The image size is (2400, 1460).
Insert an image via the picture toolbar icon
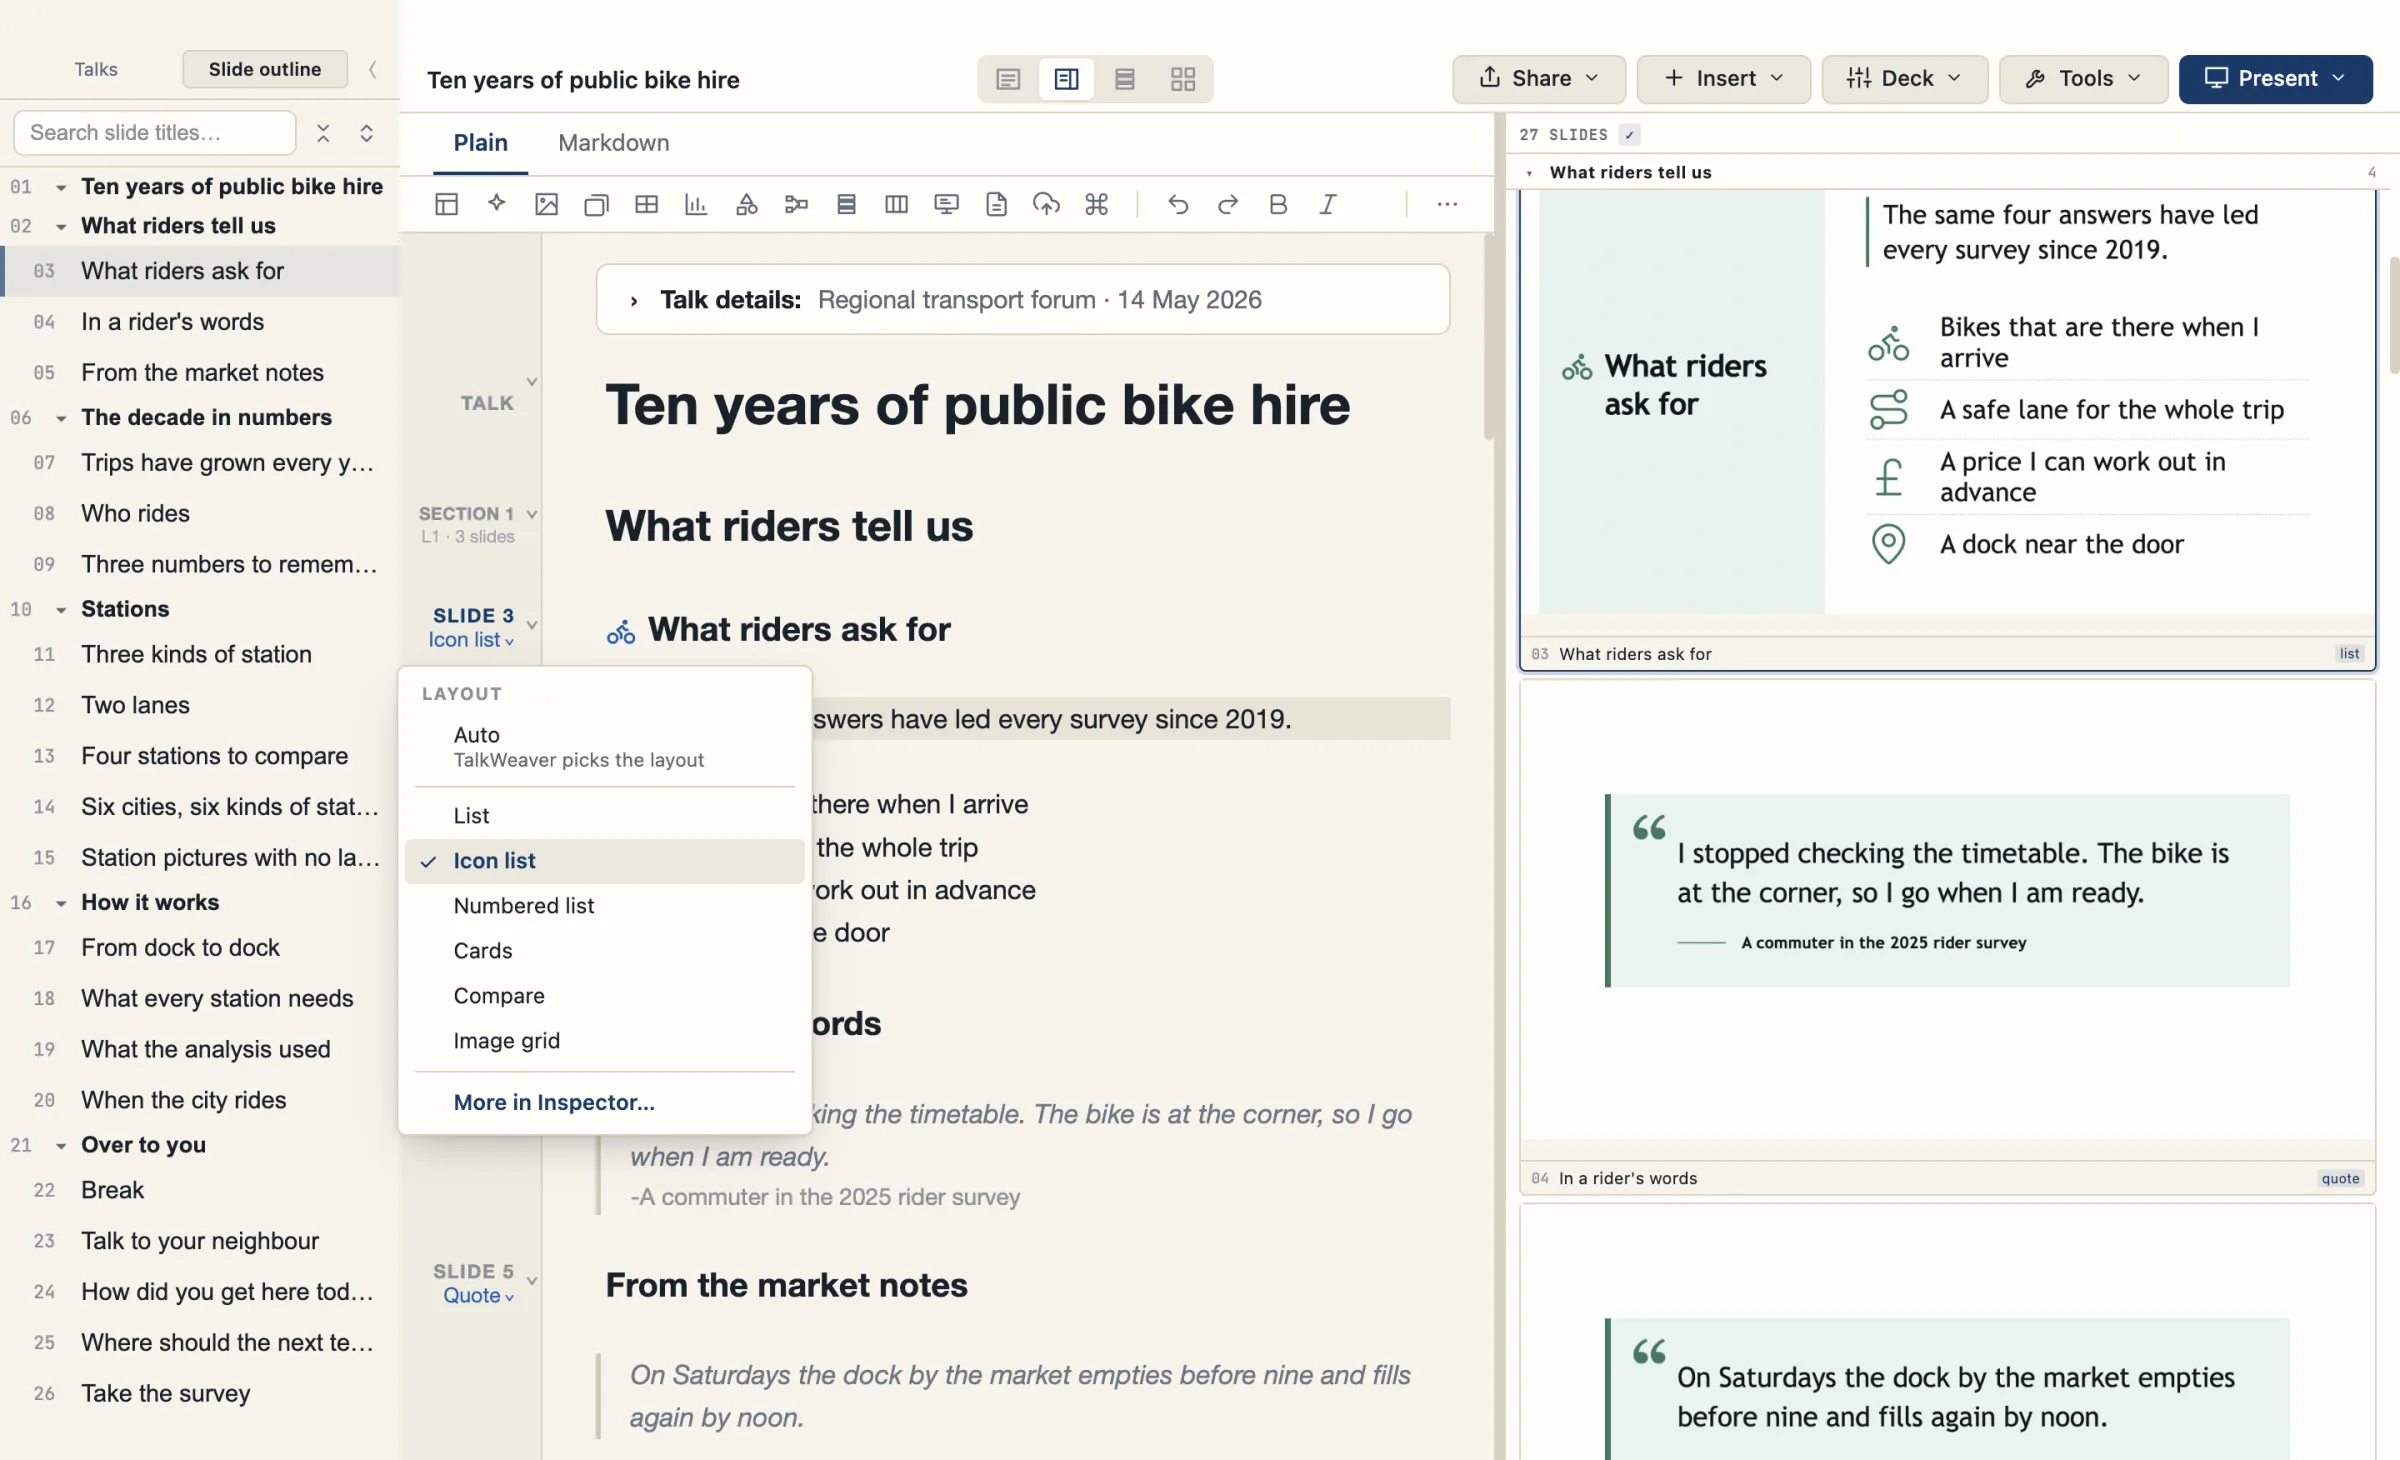tap(546, 205)
